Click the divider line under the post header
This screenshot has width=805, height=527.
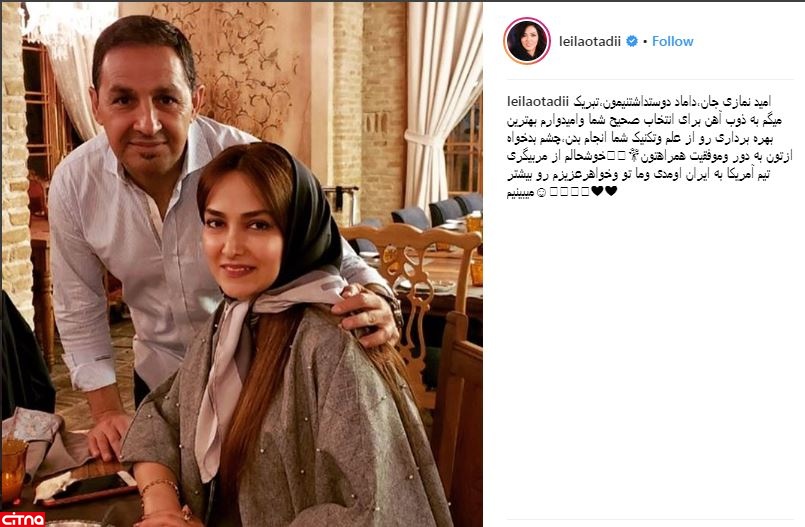tap(650, 80)
